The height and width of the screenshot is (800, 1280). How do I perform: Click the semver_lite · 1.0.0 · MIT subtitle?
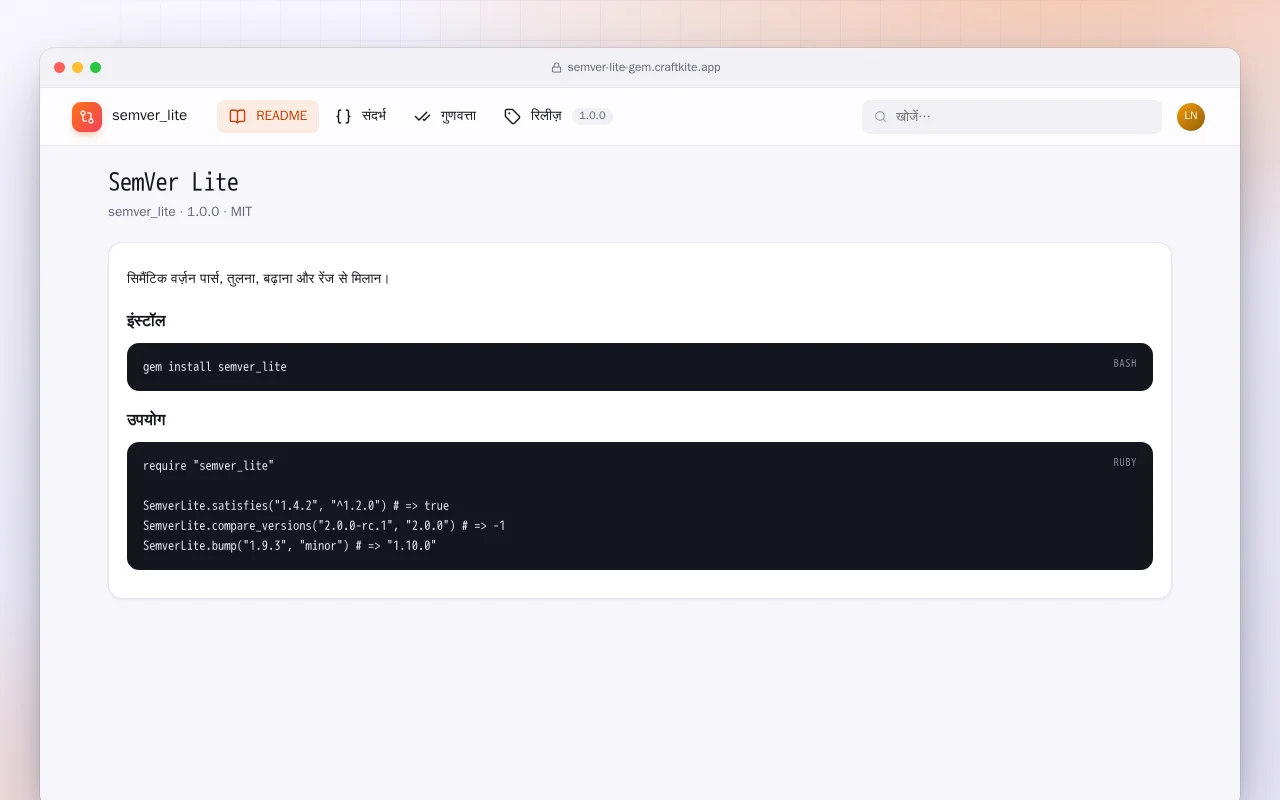(x=180, y=212)
